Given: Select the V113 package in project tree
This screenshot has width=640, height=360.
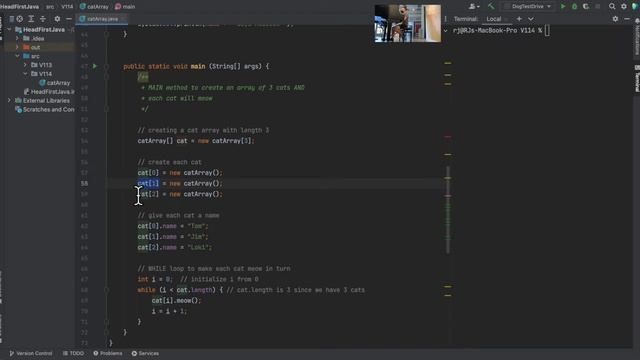Looking at the screenshot, I should [42, 65].
